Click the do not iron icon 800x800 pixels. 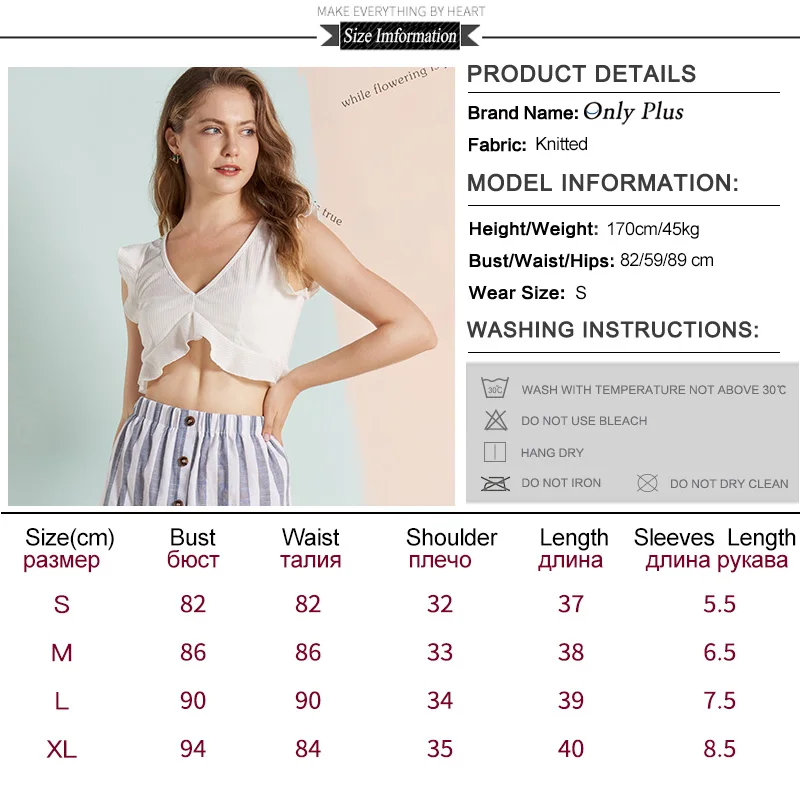tap(495, 483)
